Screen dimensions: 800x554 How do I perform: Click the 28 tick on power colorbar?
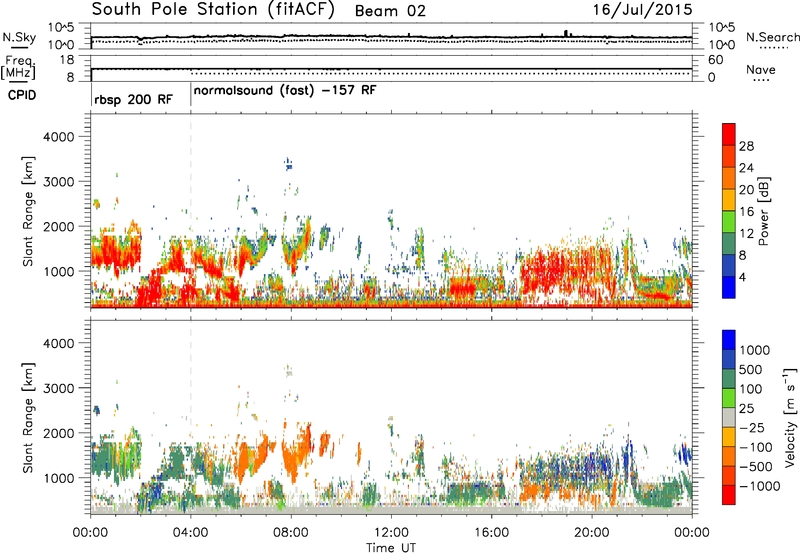point(746,146)
